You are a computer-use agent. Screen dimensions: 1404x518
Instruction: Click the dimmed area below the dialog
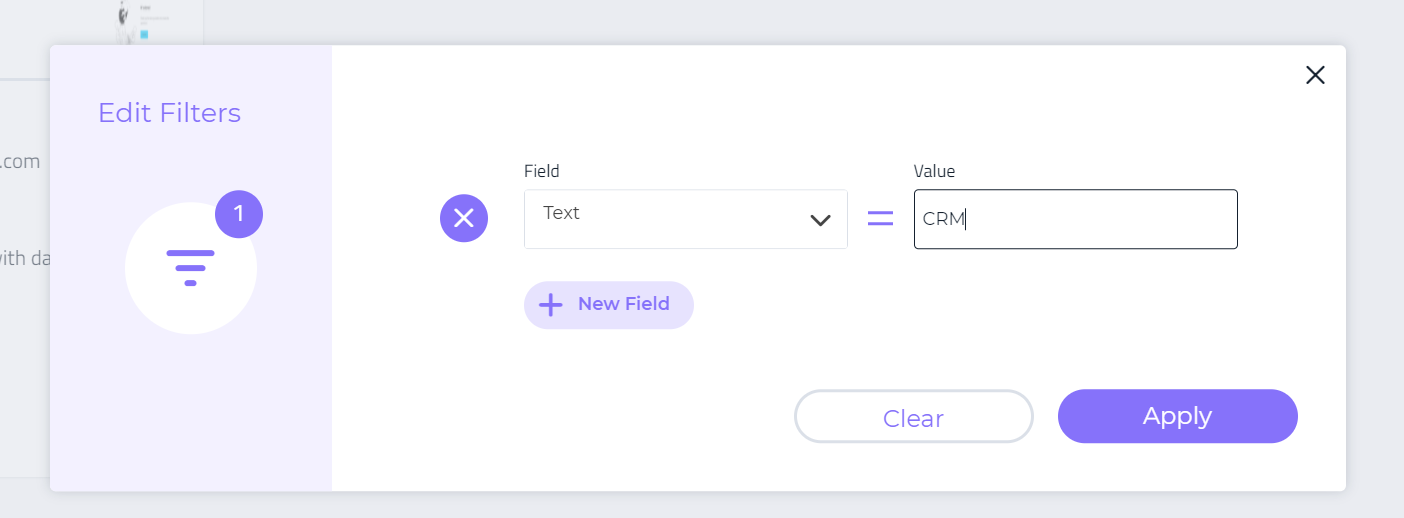tap(700, 506)
